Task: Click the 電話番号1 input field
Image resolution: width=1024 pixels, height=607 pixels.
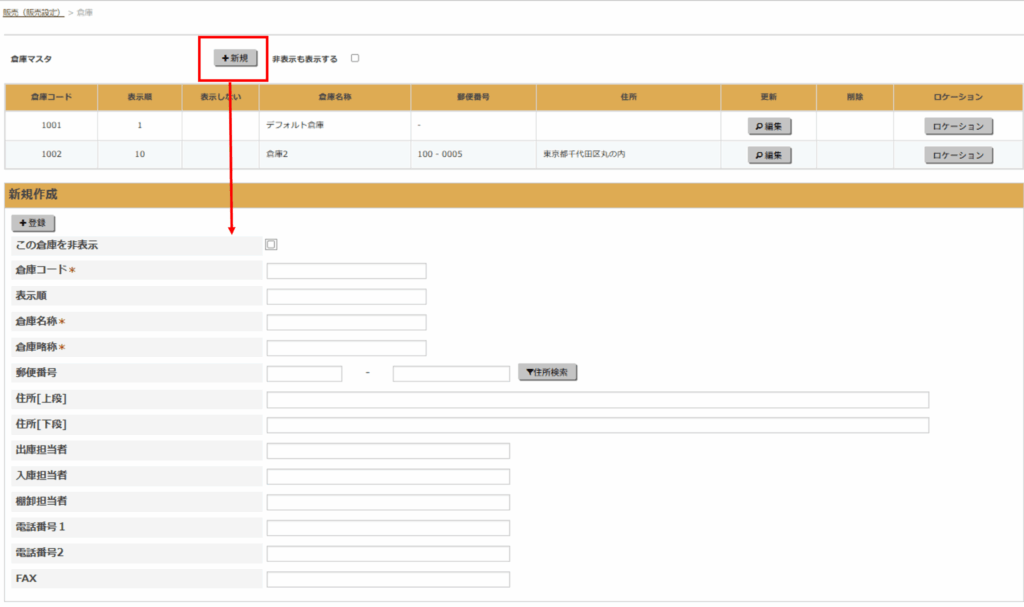Action: click(388, 528)
